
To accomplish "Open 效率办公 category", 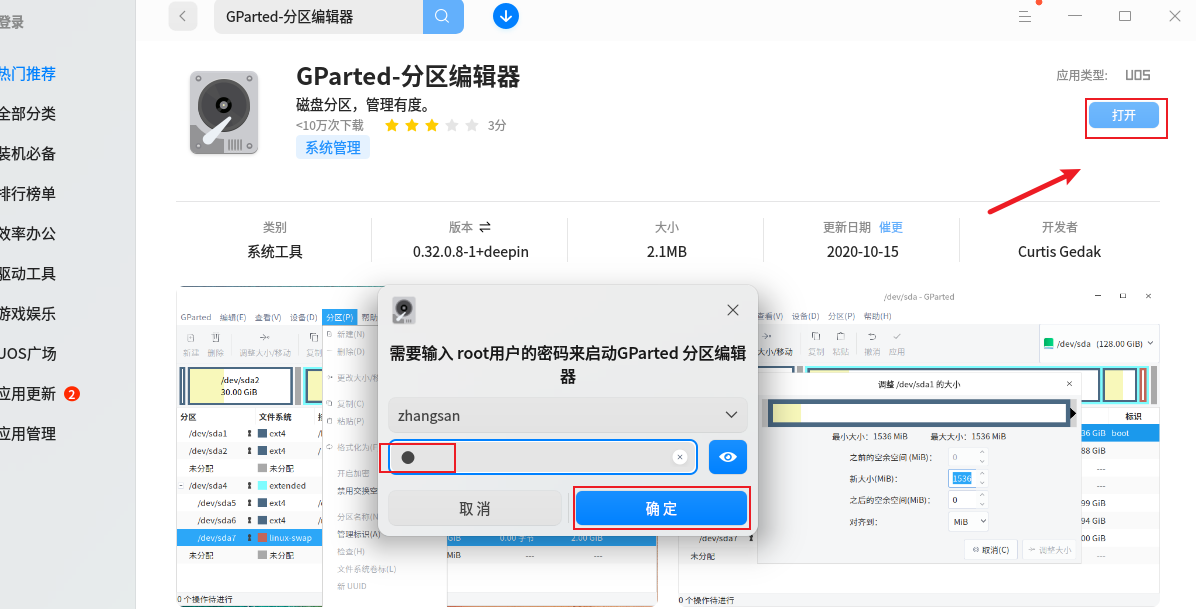I will click(27, 234).
